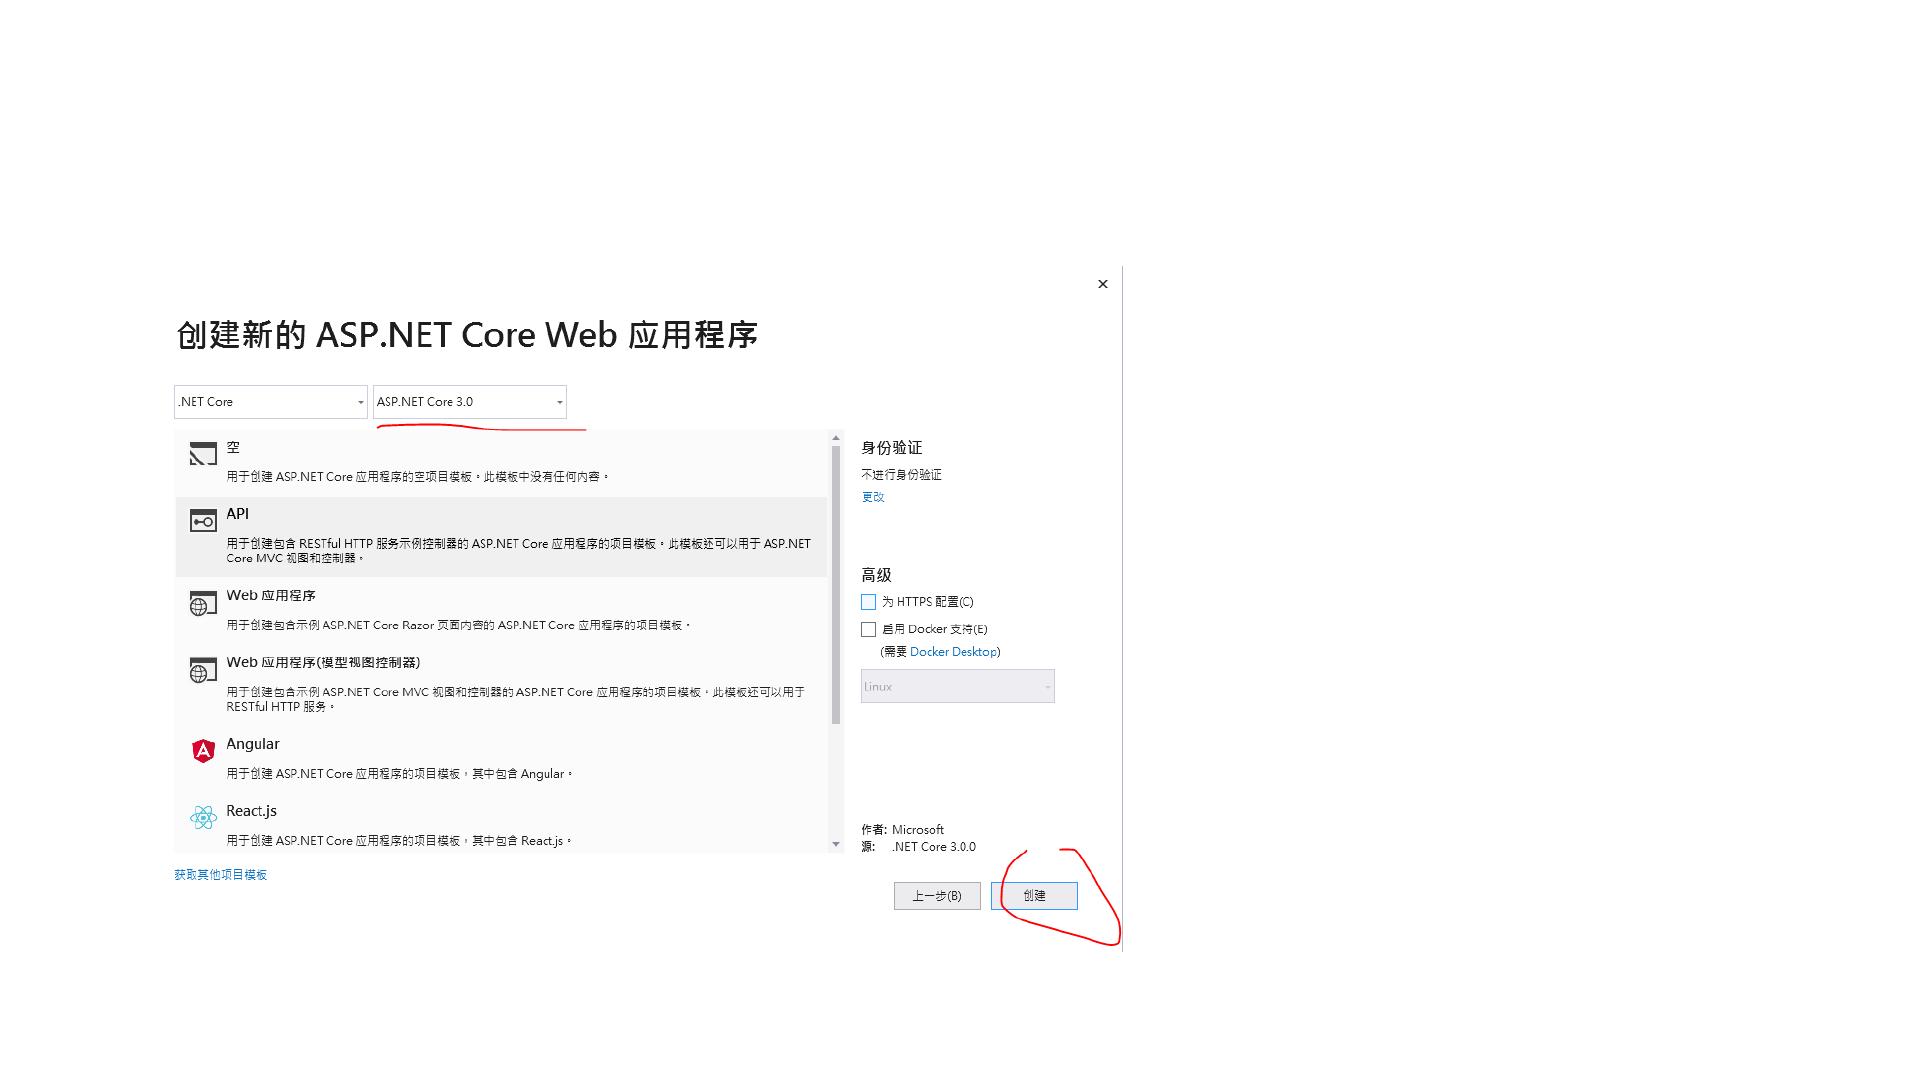Select the Angular template icon
1920x1080 pixels.
(203, 751)
